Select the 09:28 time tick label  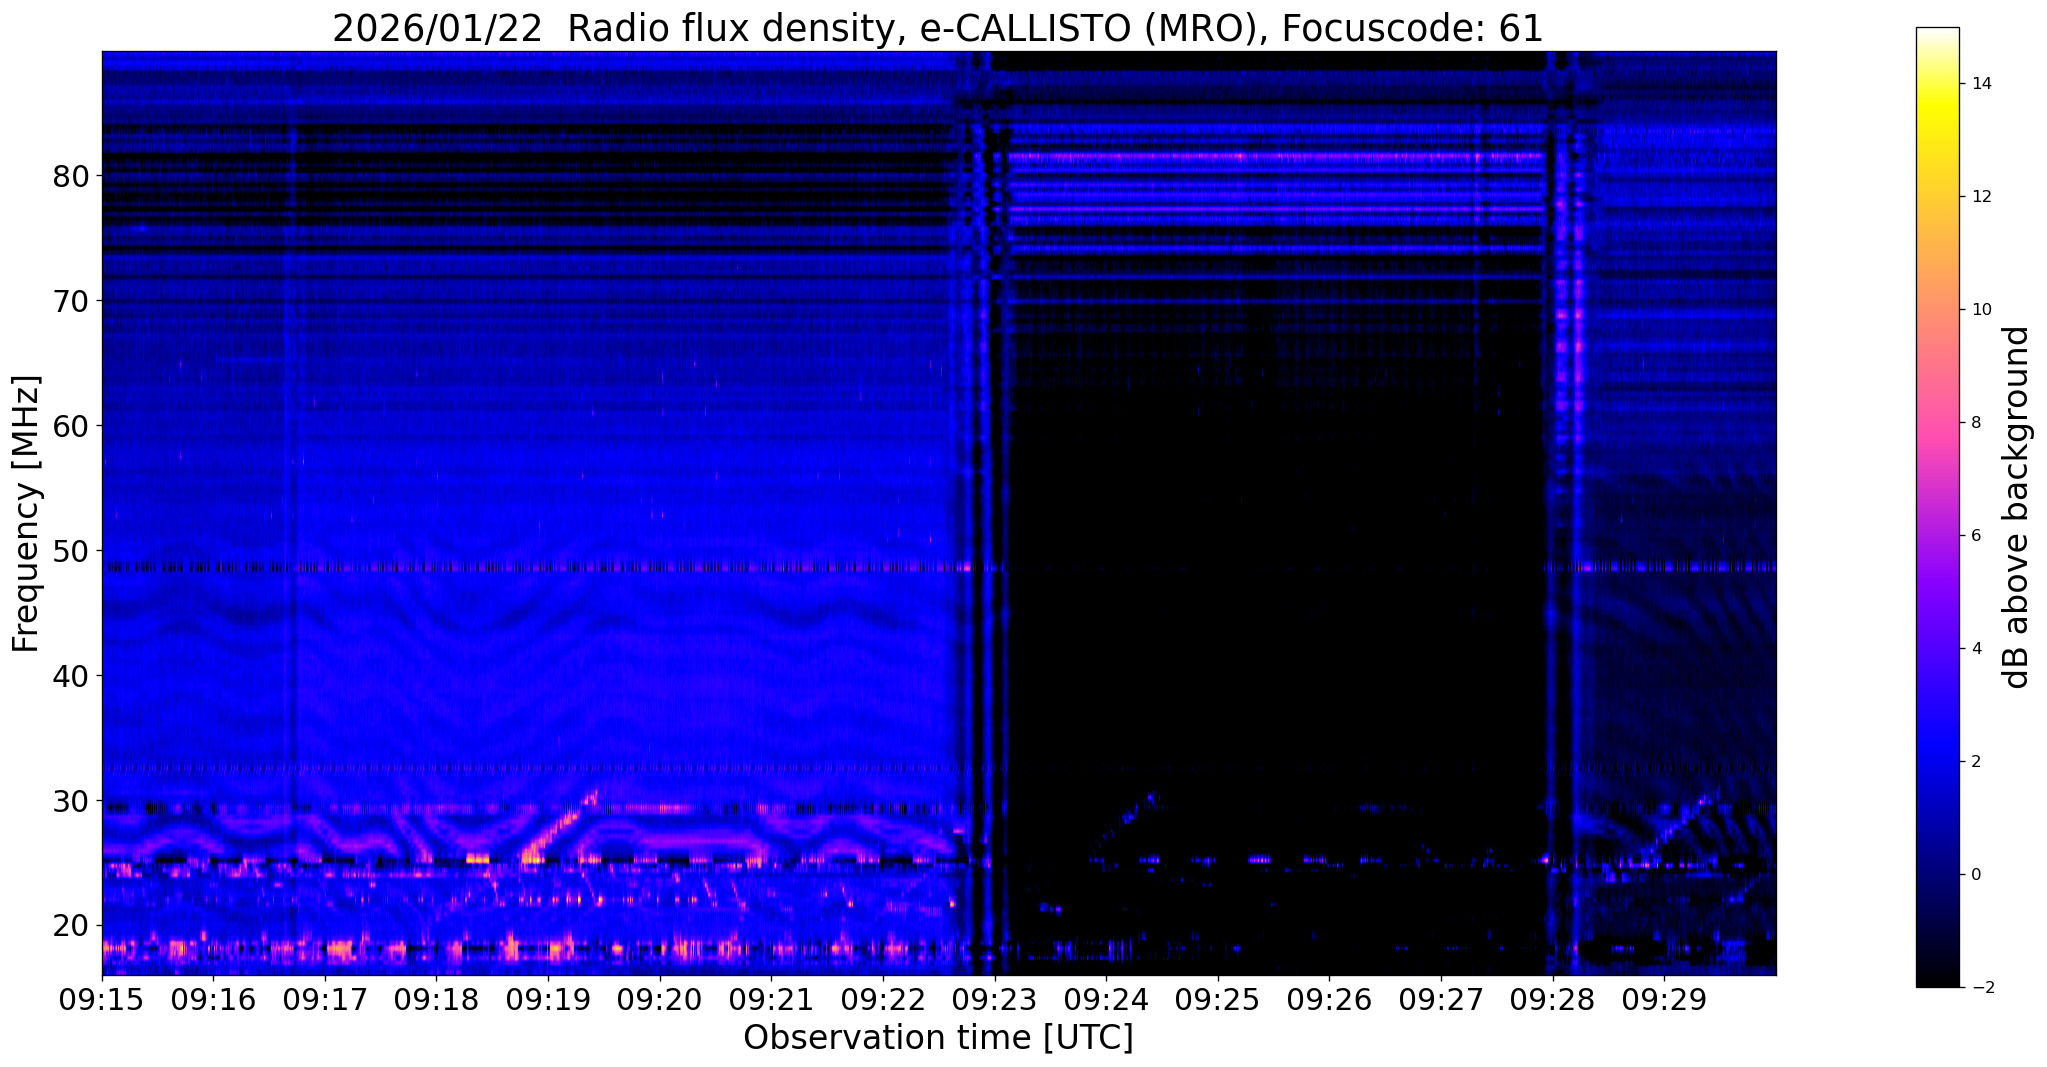tap(1552, 1000)
